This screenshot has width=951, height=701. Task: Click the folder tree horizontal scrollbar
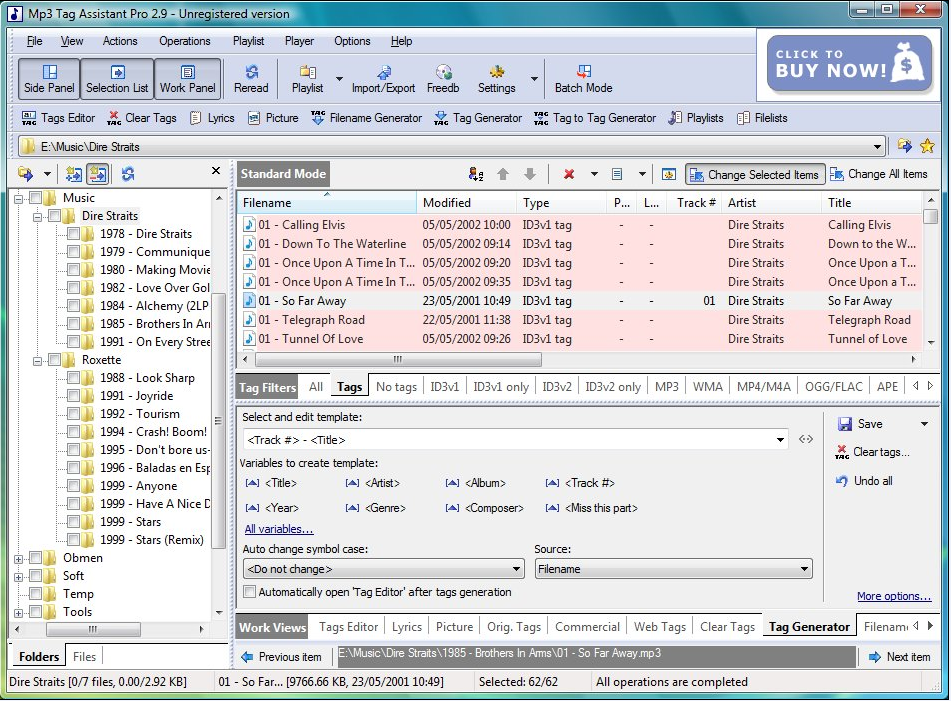[x=93, y=629]
